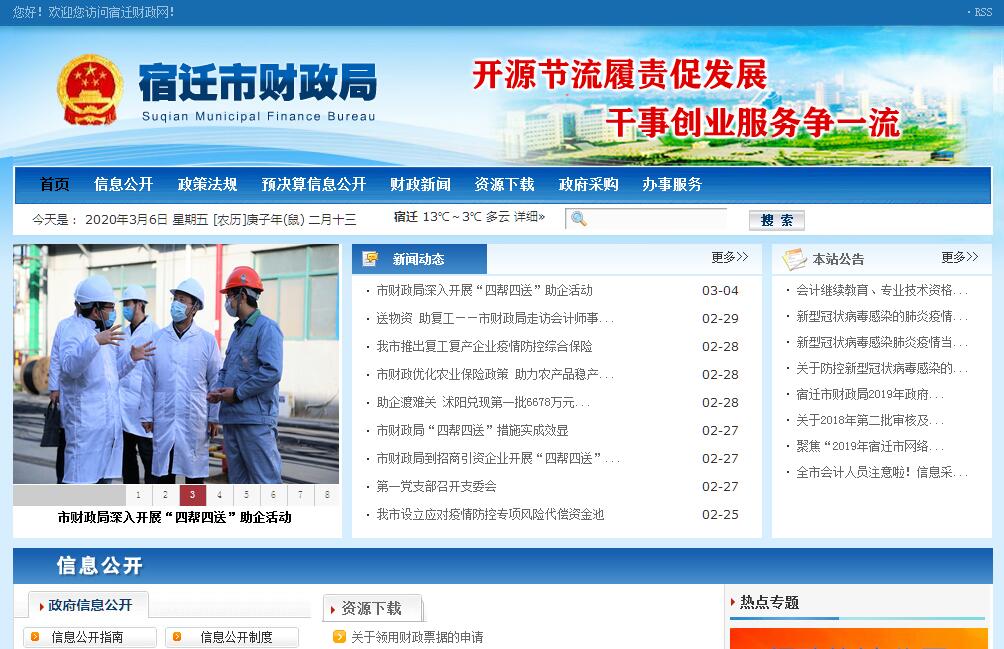Click the 本站公告 notepad icon

[x=794, y=259]
